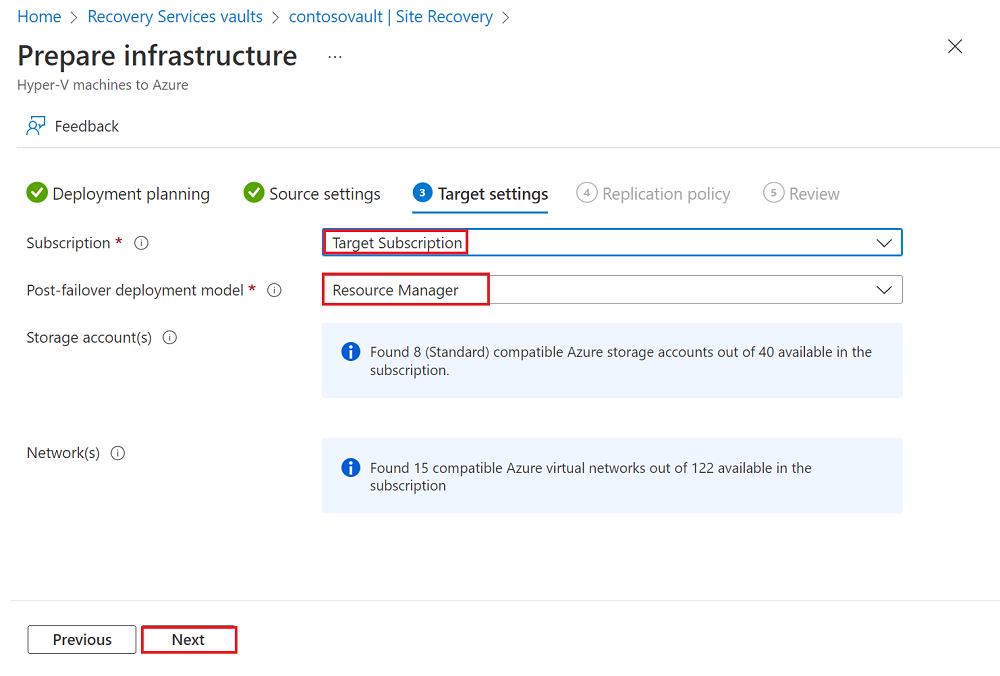Click the info icon in the storage accounts banner

coord(351,352)
